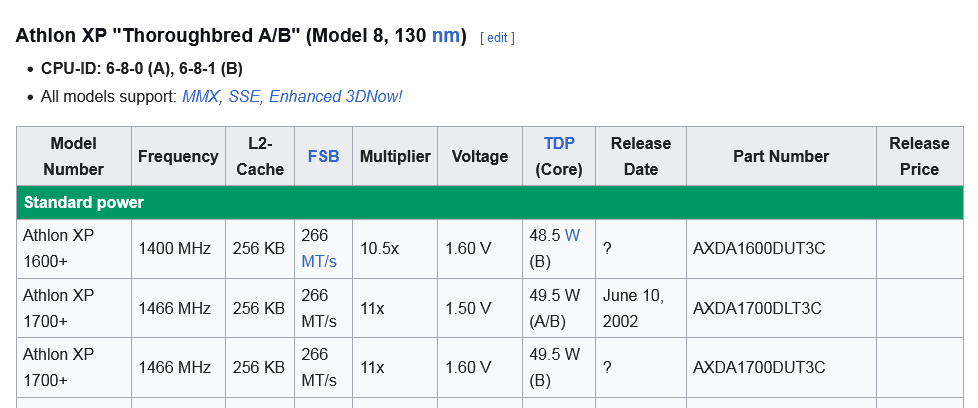The image size is (978, 408).
Task: Click the FSB column header link
Action: 323,157
